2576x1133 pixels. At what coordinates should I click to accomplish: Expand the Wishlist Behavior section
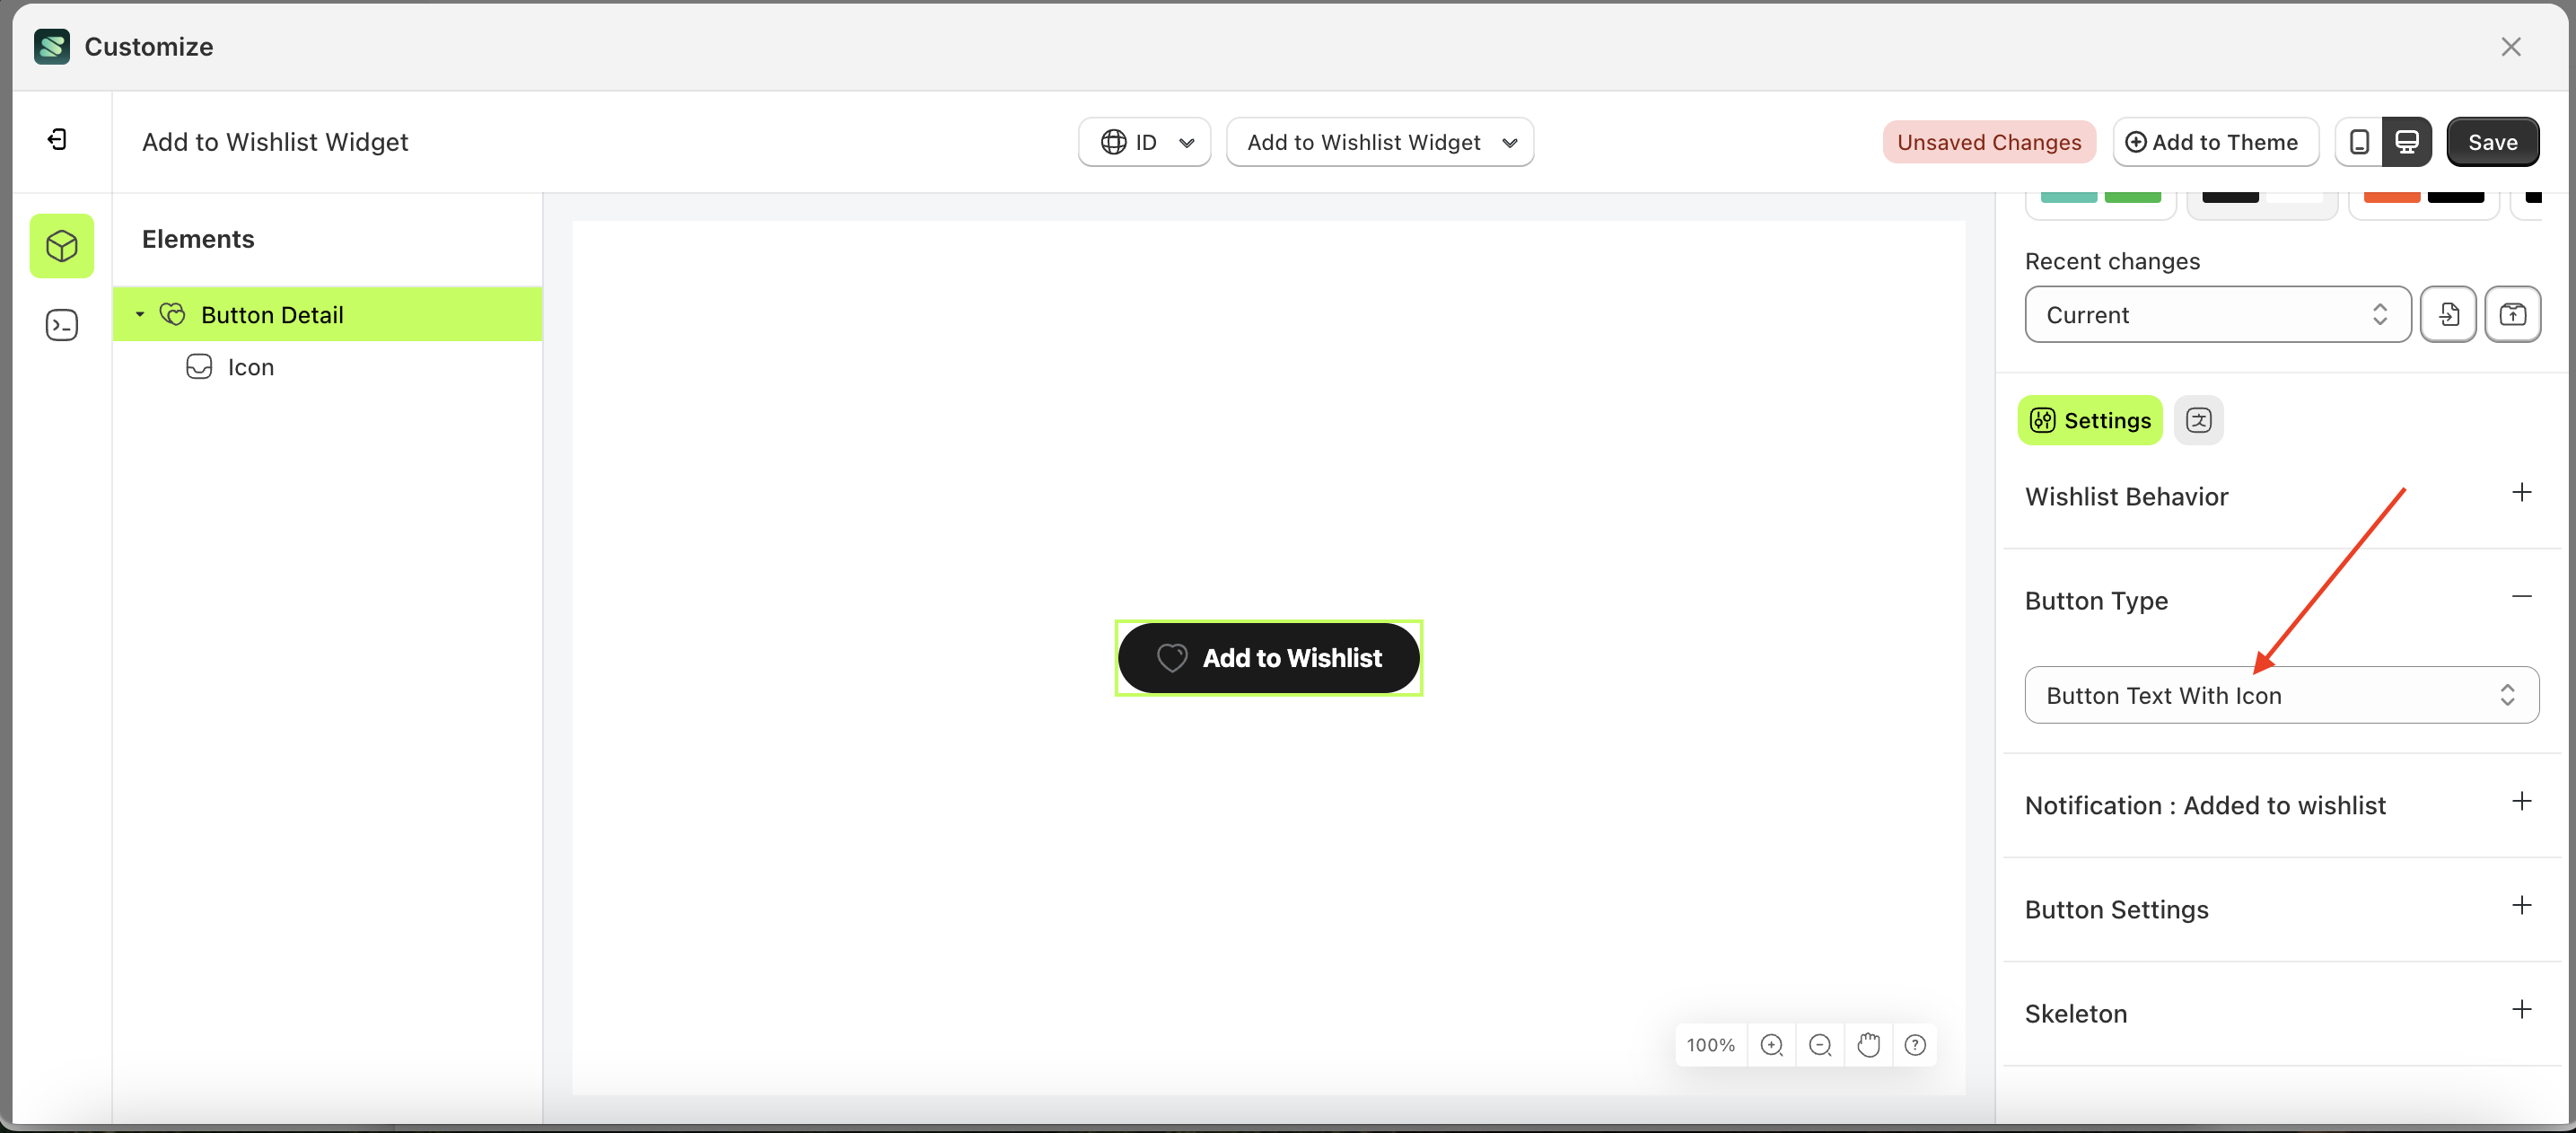[2522, 492]
